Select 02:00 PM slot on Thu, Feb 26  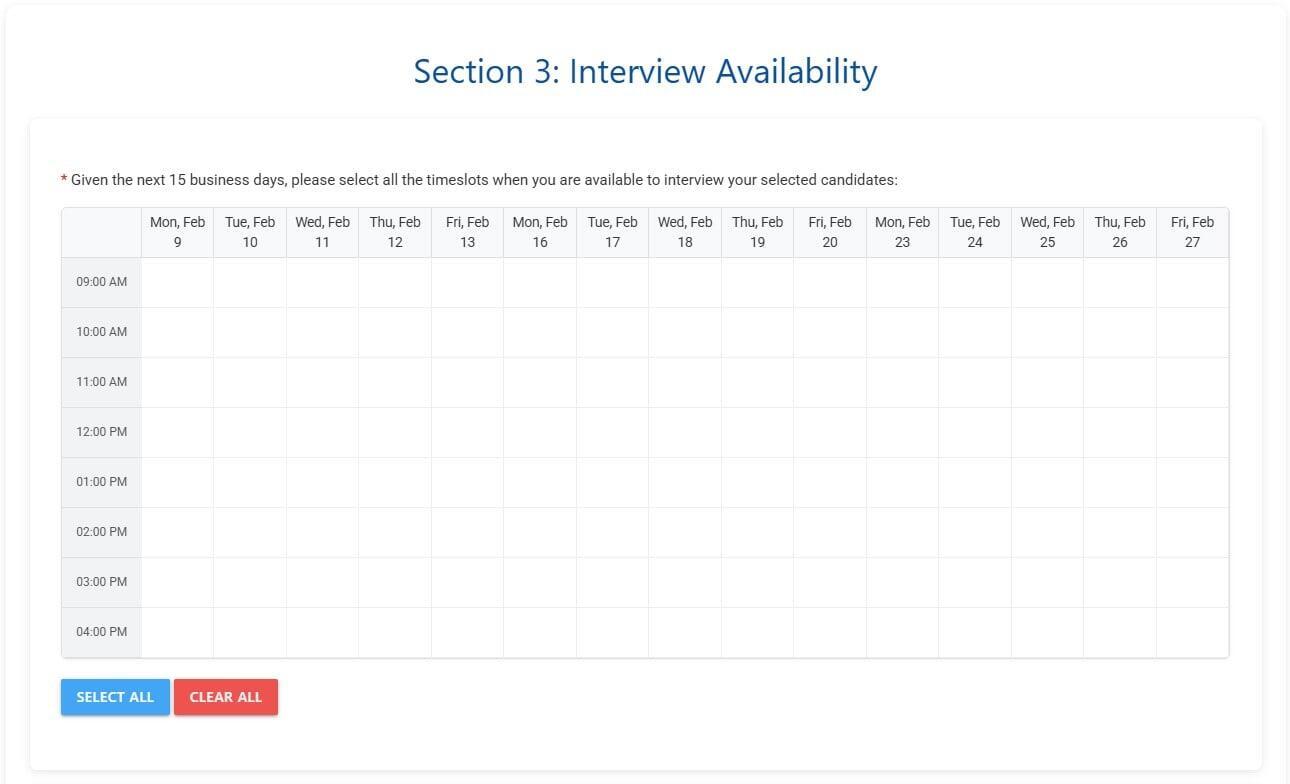pyautogui.click(x=1120, y=532)
